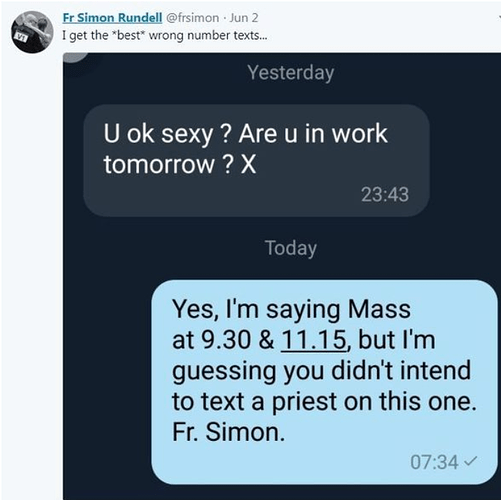The width and height of the screenshot is (501, 500).
Task: Select the 'Fr. Simon.' signature line
Action: [x=228, y=432]
